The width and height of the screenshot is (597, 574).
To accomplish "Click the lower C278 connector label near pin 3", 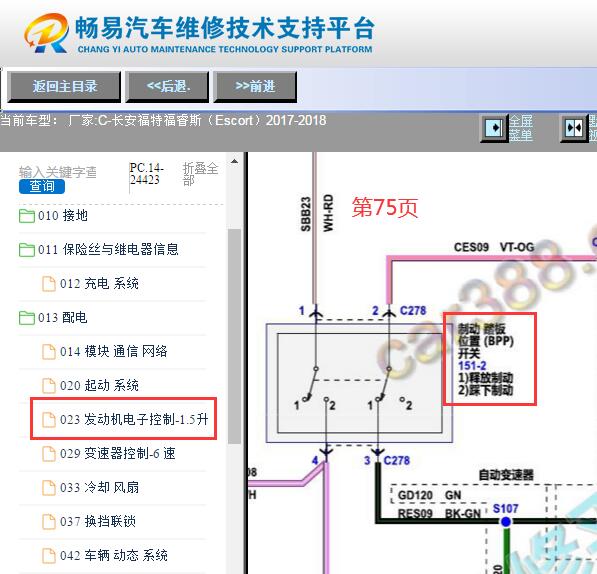I will click(x=396, y=461).
